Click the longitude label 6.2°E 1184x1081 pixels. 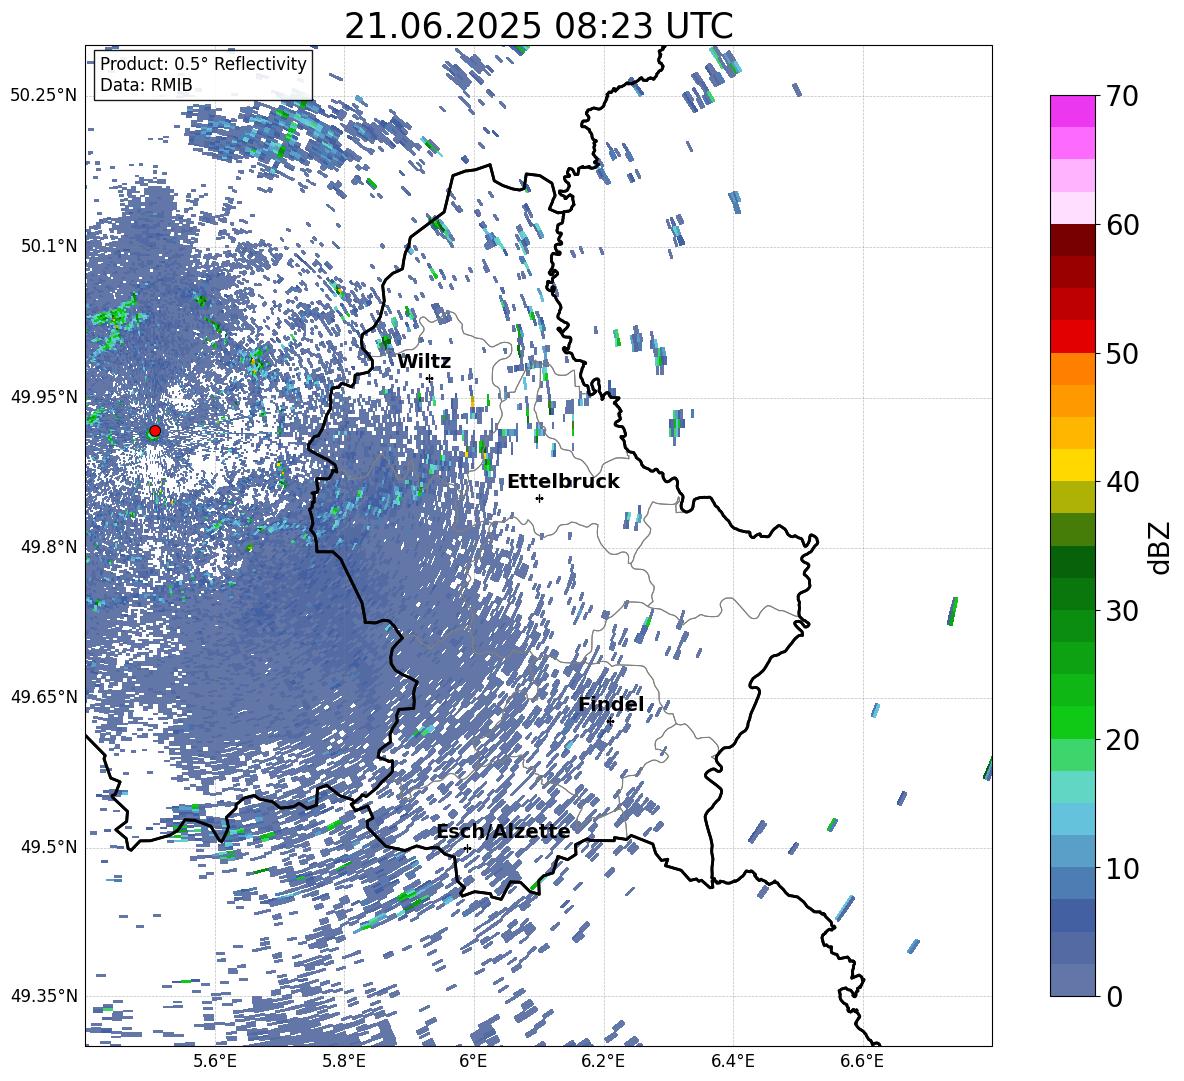point(603,1061)
